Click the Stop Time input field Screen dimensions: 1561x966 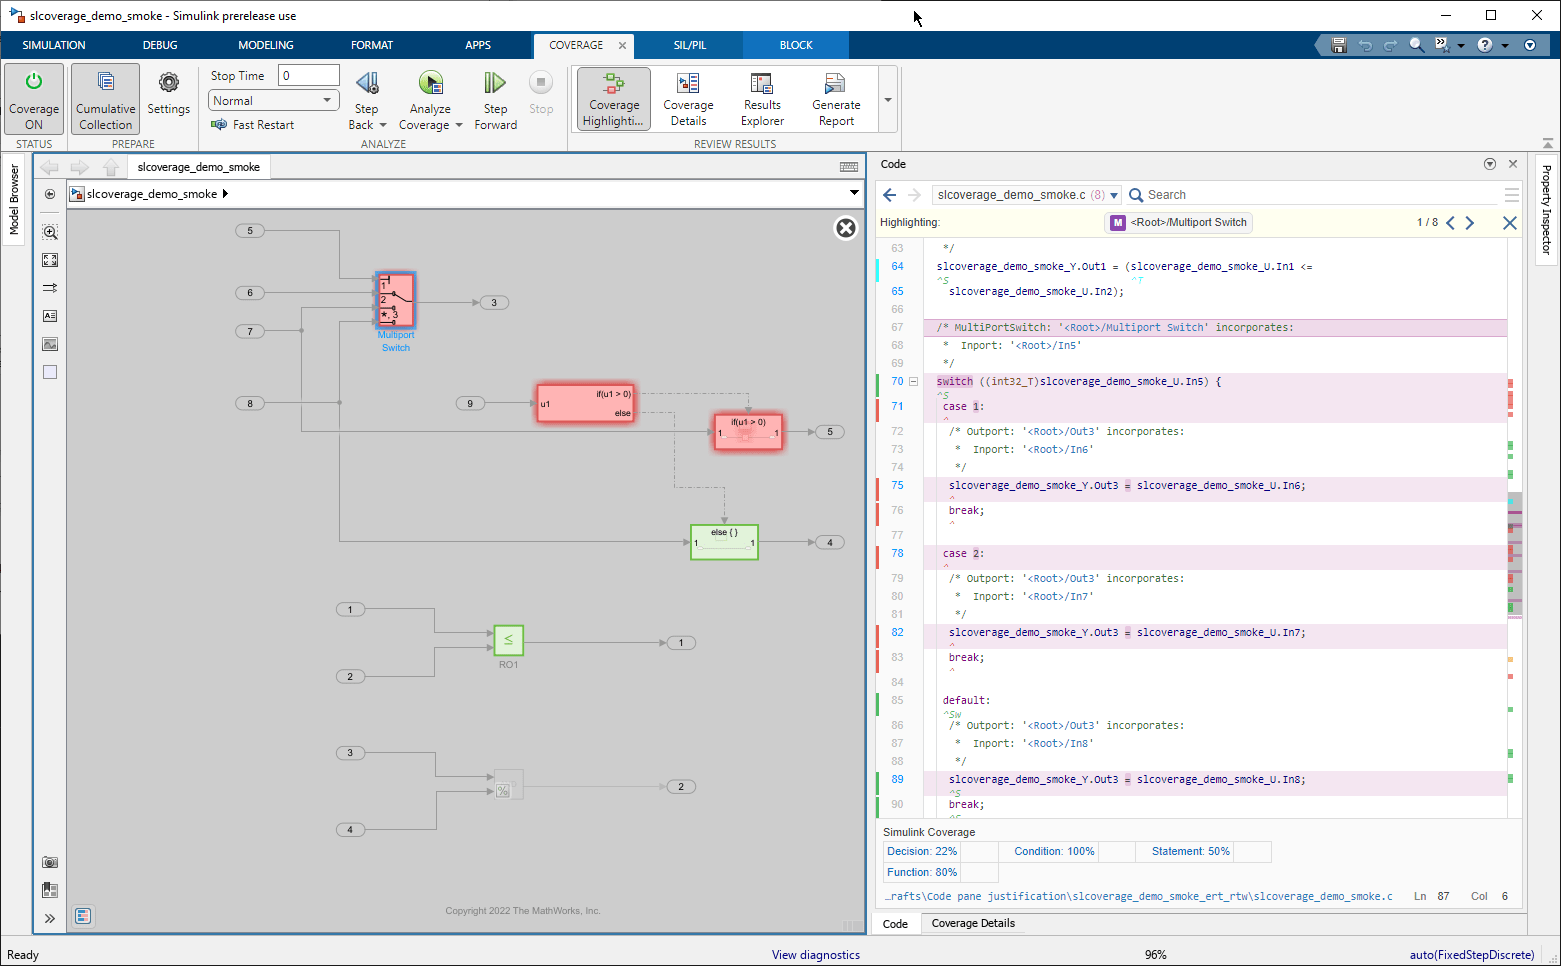(309, 75)
